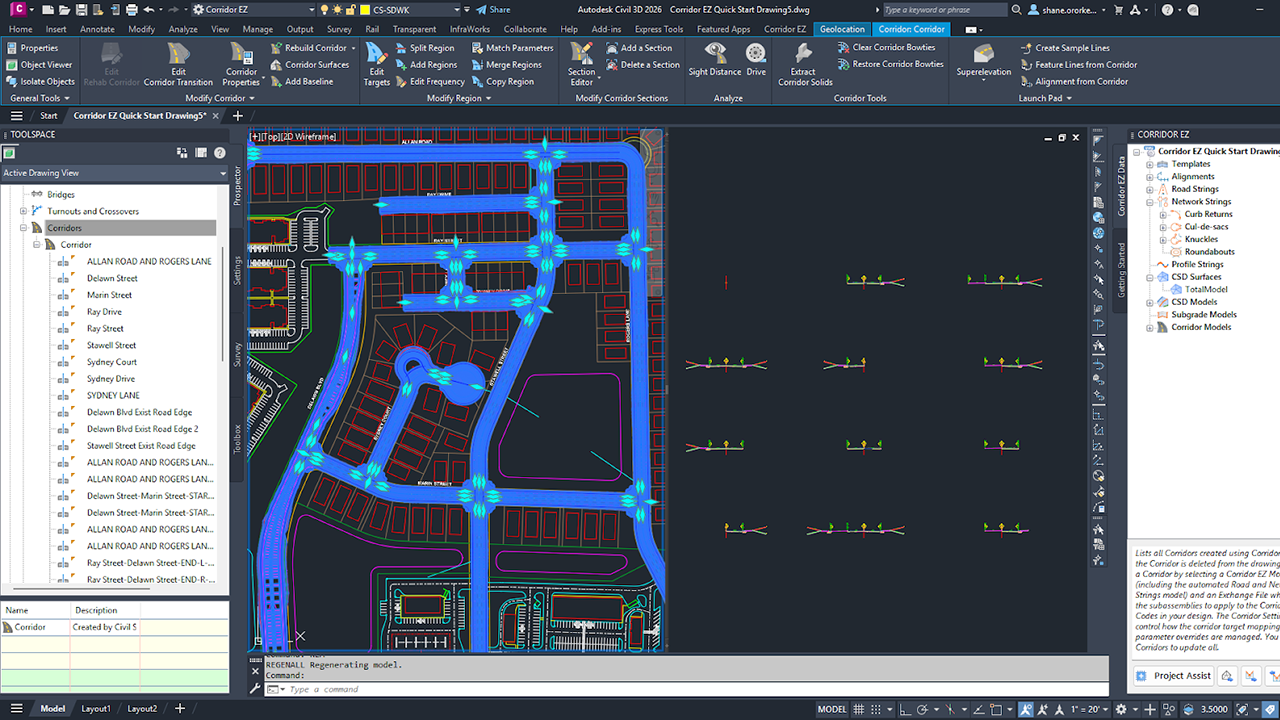Open the Sight Distance analysis tool

[715, 59]
